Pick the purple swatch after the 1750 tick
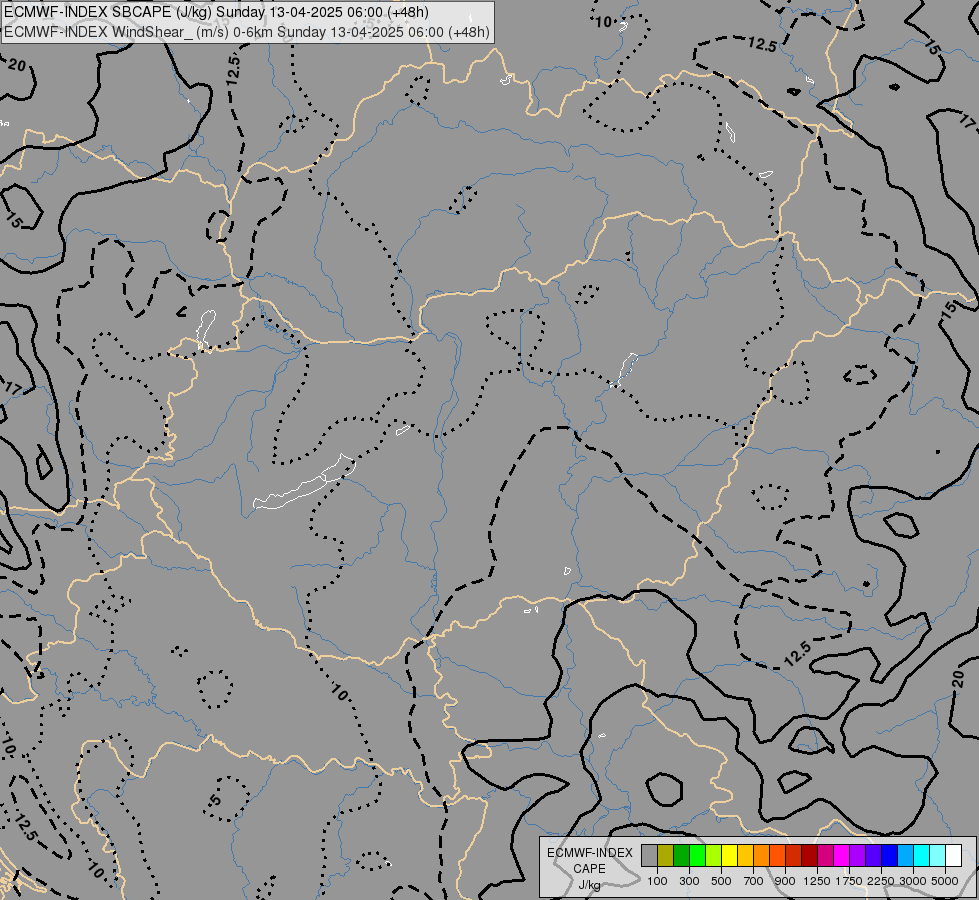This screenshot has height=900, width=979. [x=857, y=855]
